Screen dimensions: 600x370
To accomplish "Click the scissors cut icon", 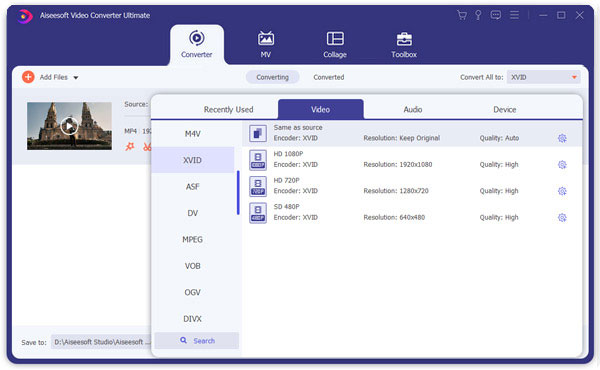I will point(147,147).
